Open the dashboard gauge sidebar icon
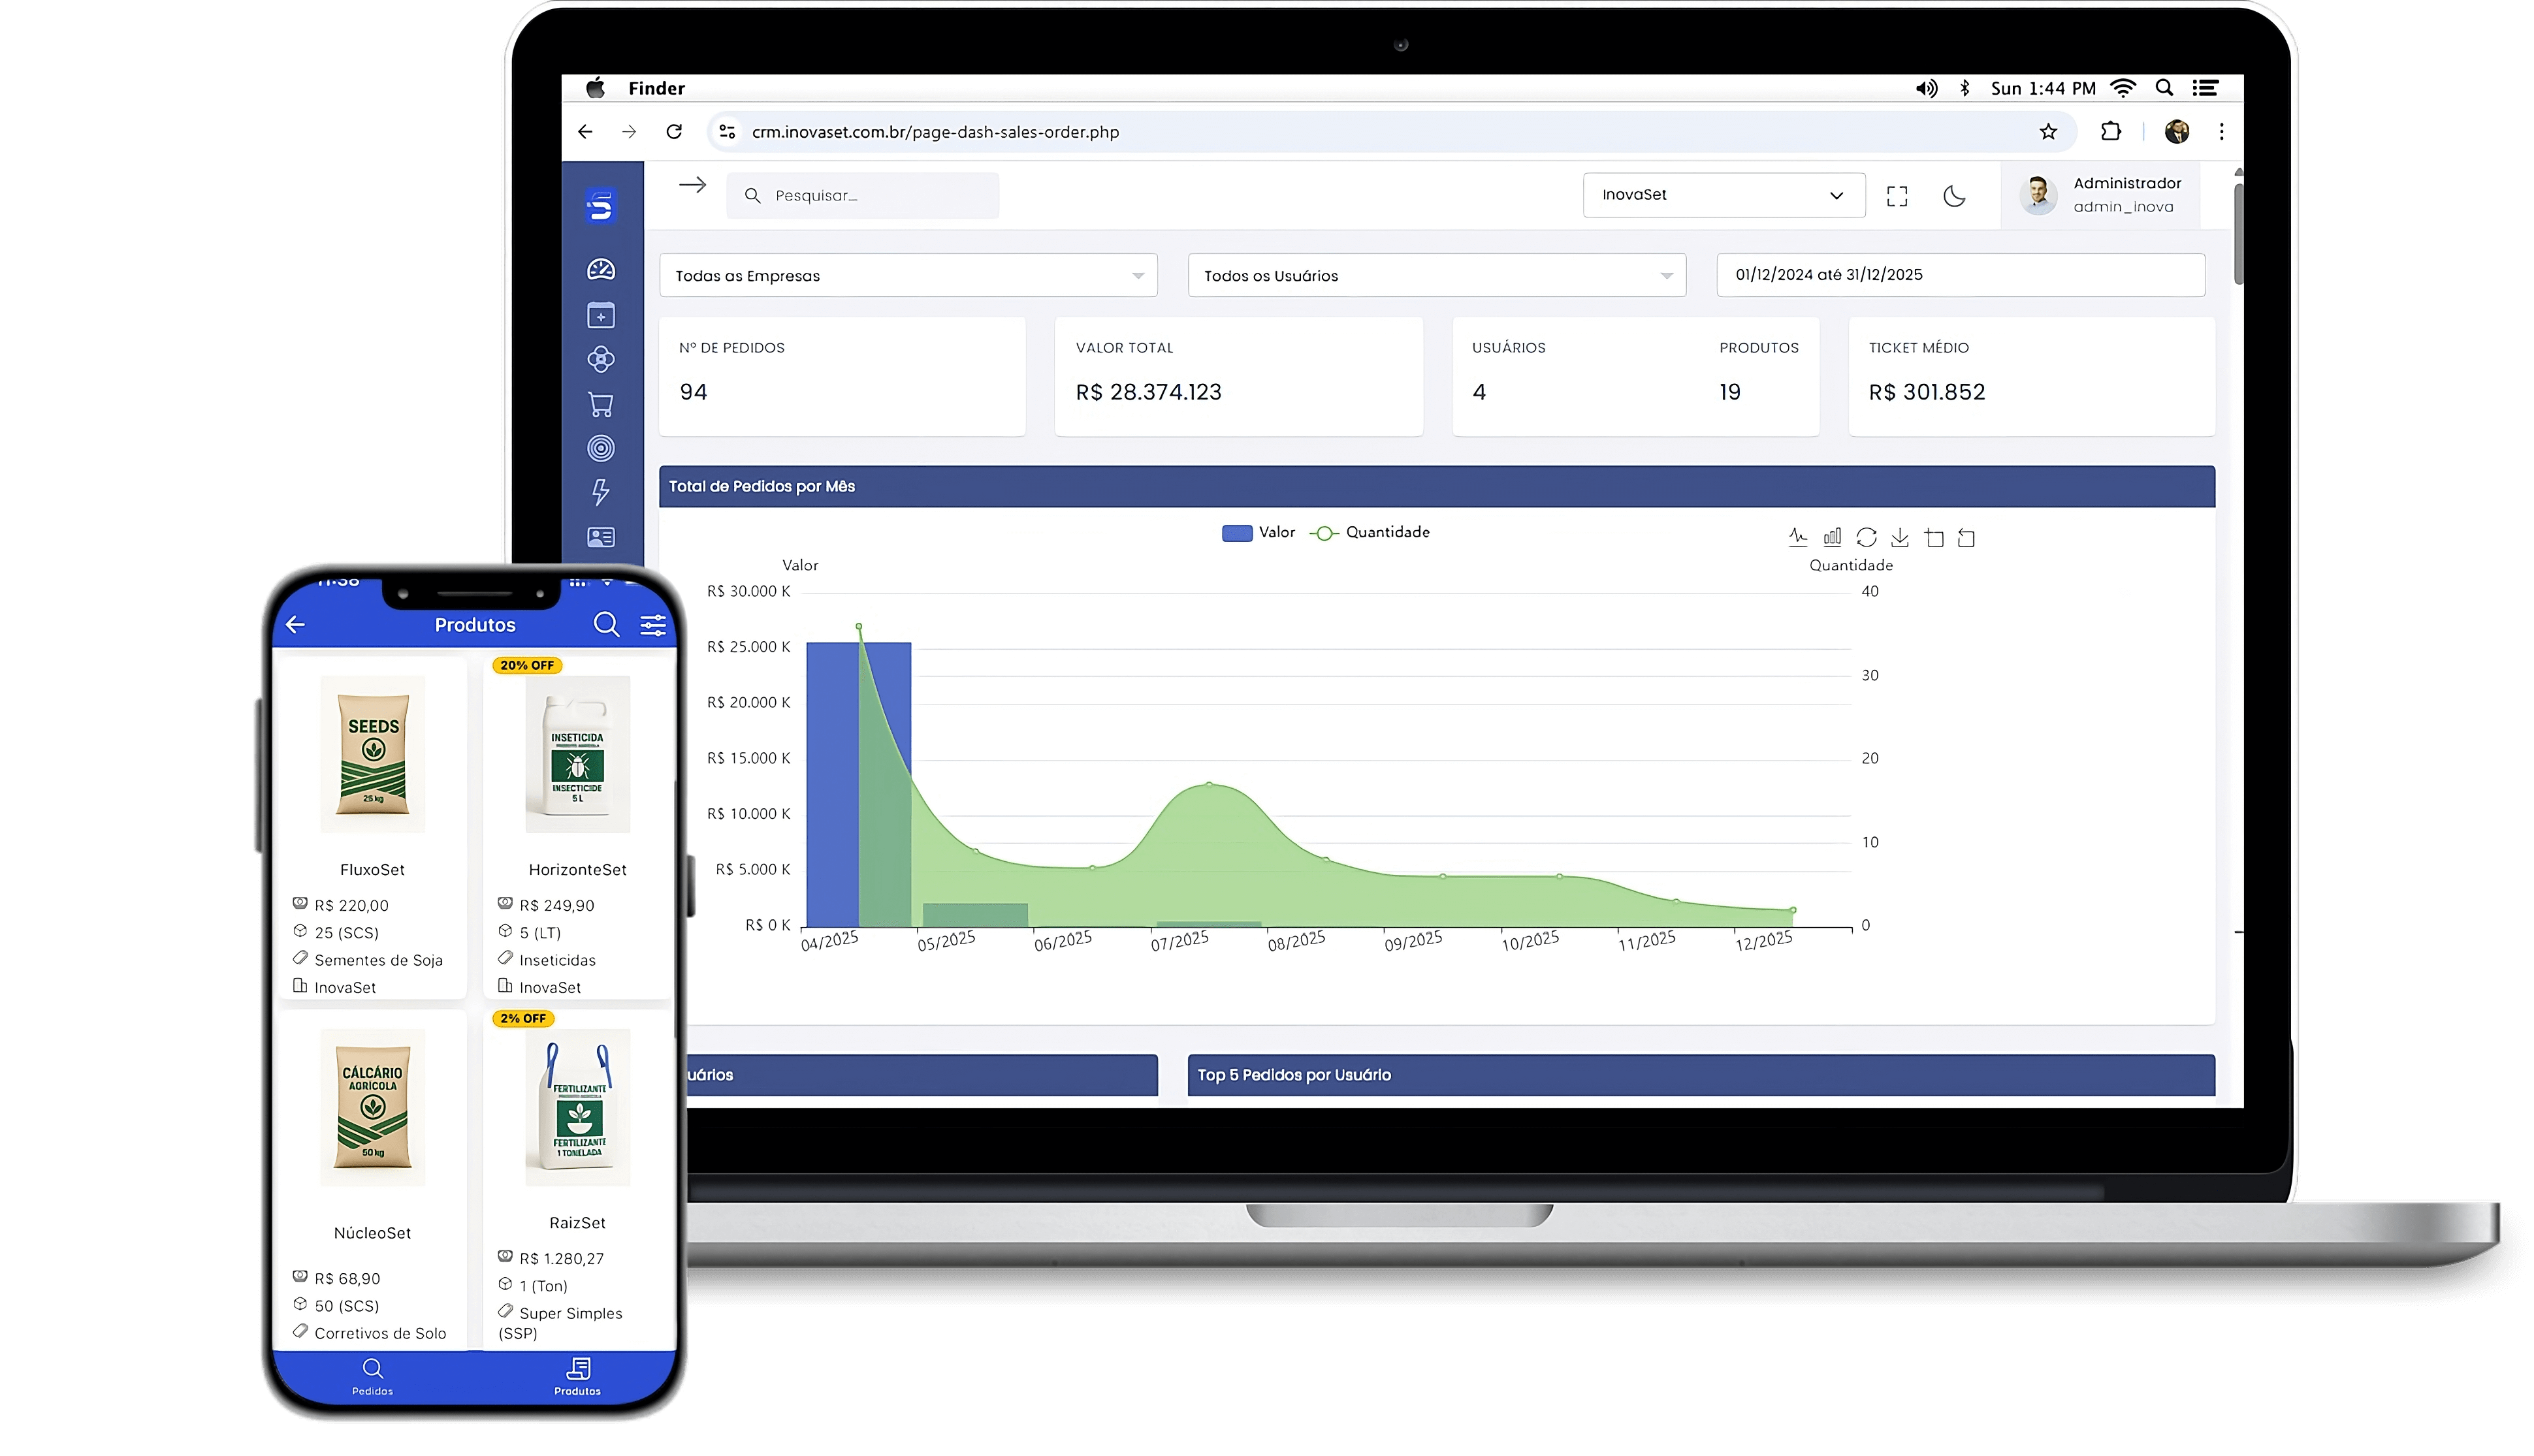The height and width of the screenshot is (1456, 2534). coord(600,270)
